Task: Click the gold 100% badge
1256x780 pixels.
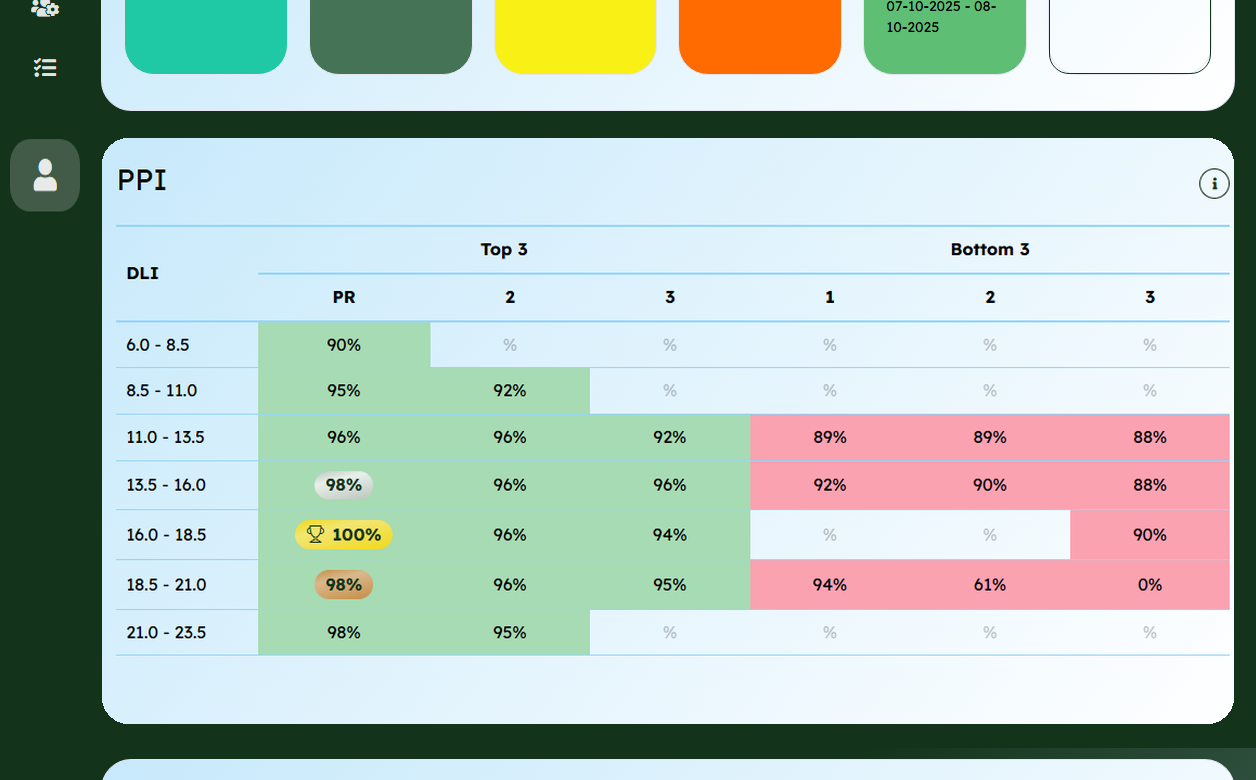Action: [x=344, y=535]
